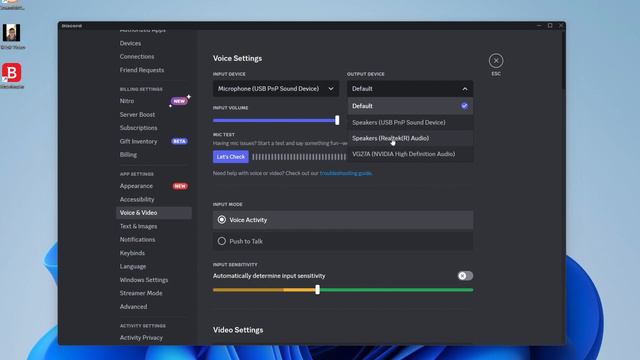Open Accessibility settings page
The height and width of the screenshot is (360, 640).
pyautogui.click(x=137, y=200)
